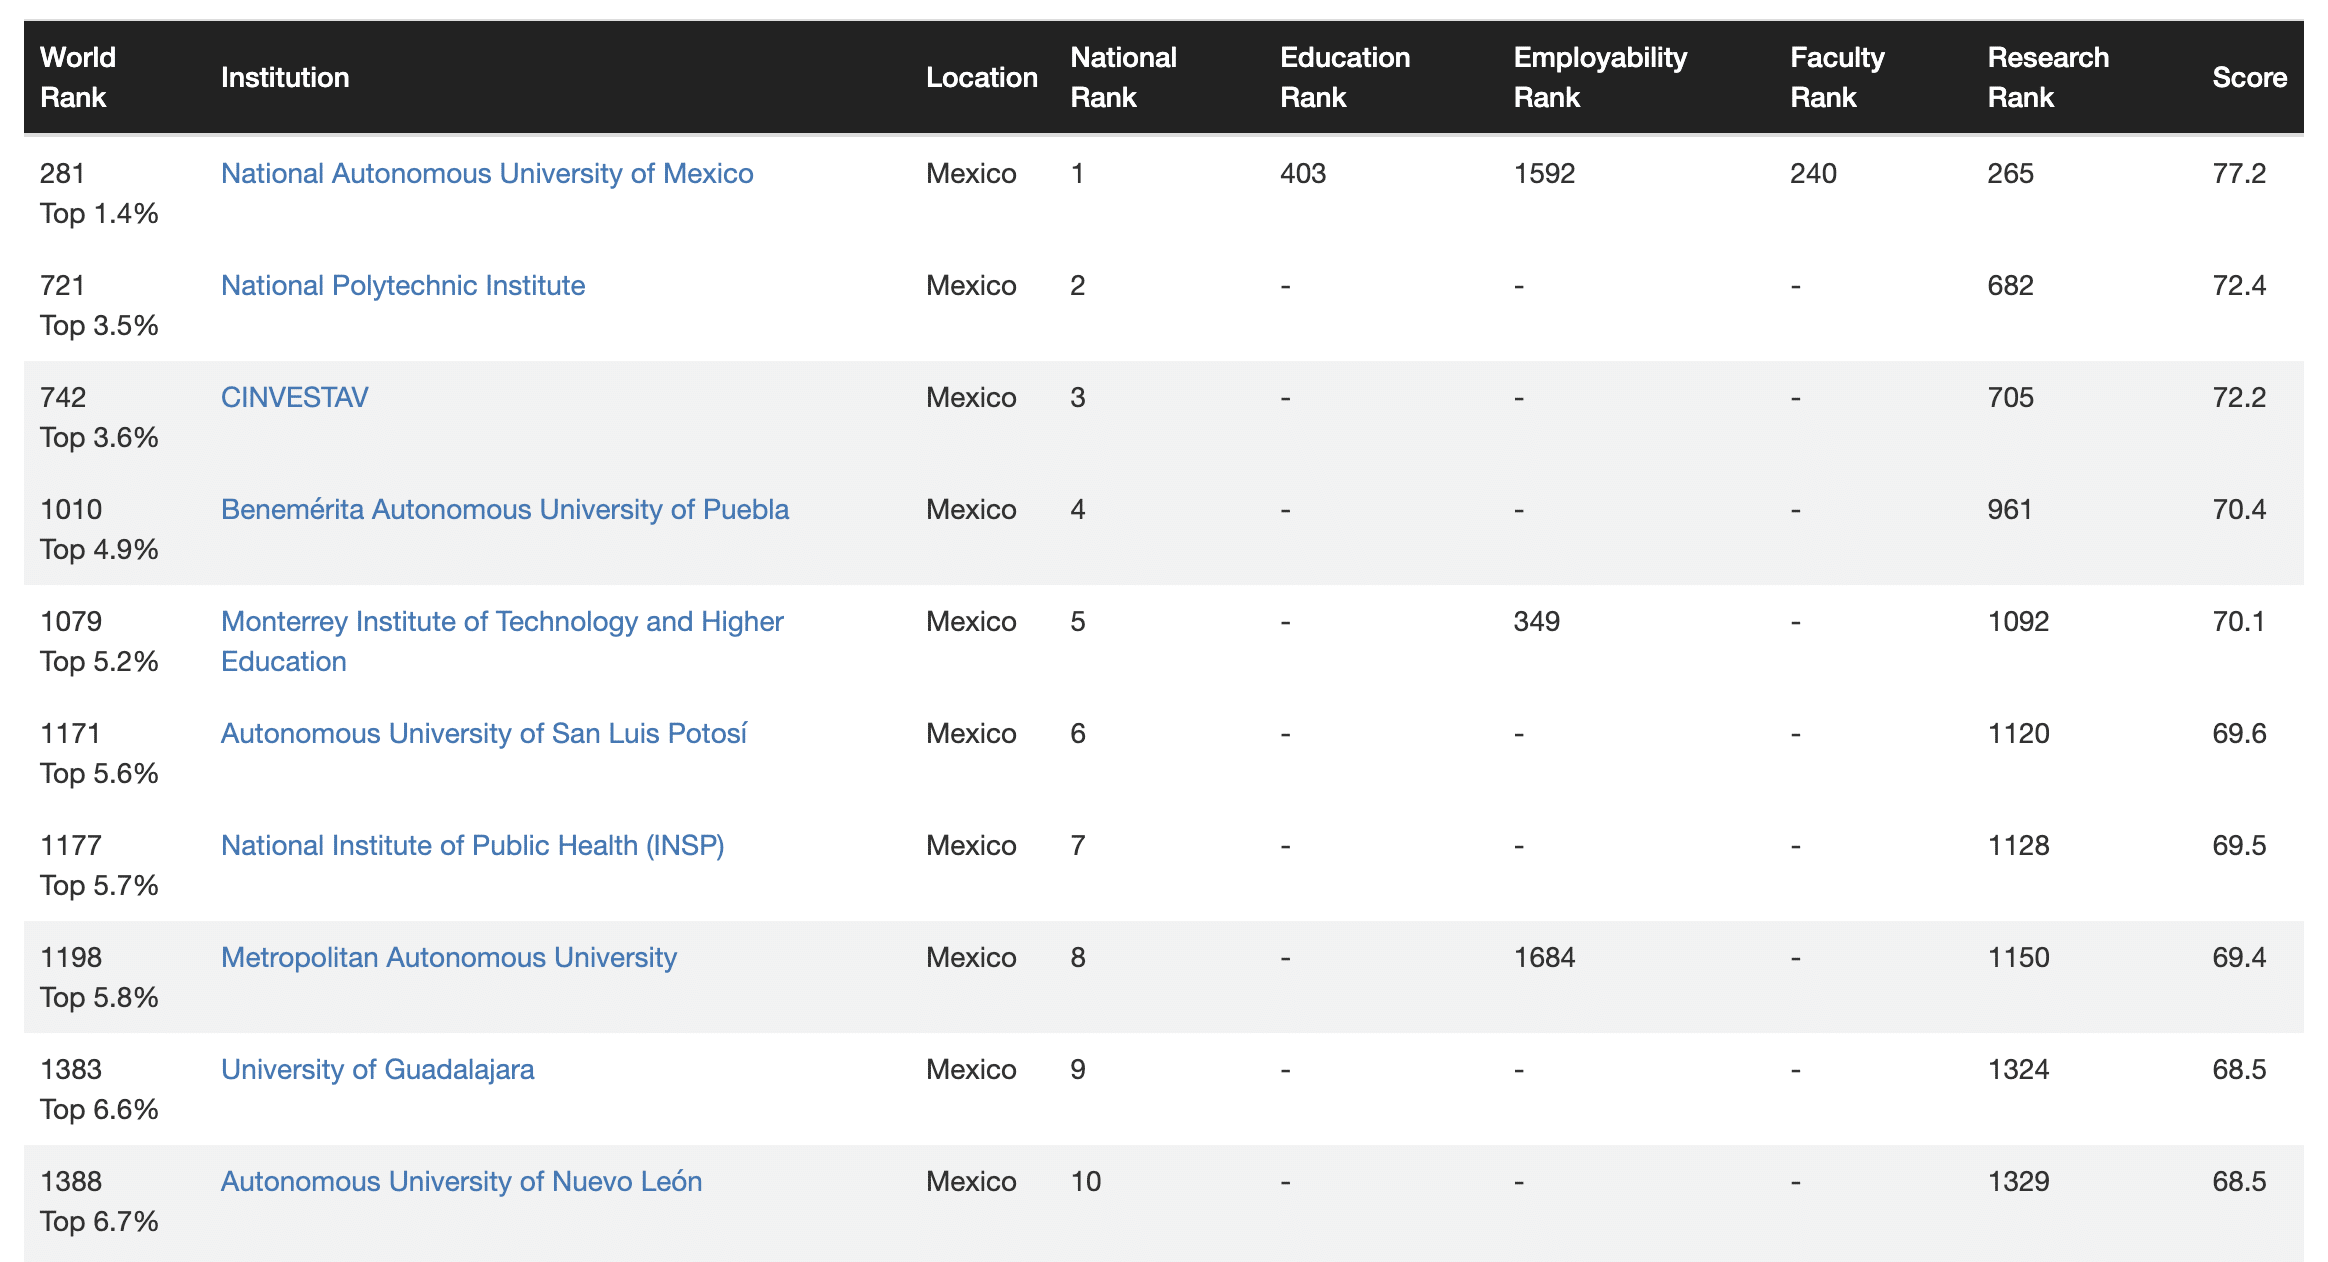Sort by Employability Rank column header

pyautogui.click(x=1600, y=77)
